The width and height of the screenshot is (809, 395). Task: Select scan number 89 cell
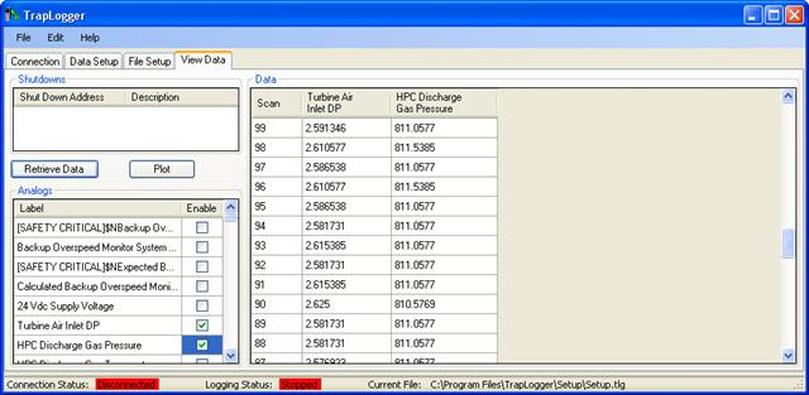pyautogui.click(x=277, y=324)
